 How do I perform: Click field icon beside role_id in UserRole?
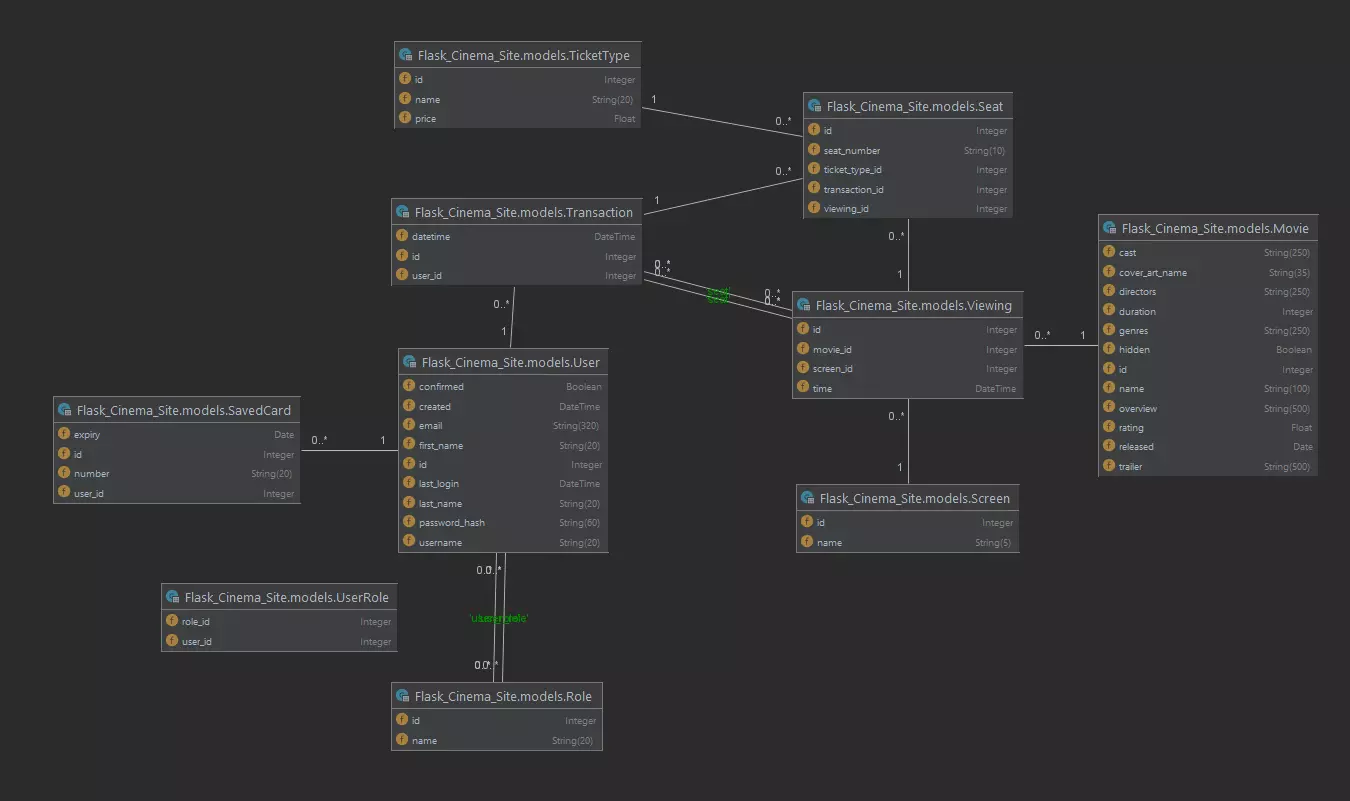pos(172,621)
